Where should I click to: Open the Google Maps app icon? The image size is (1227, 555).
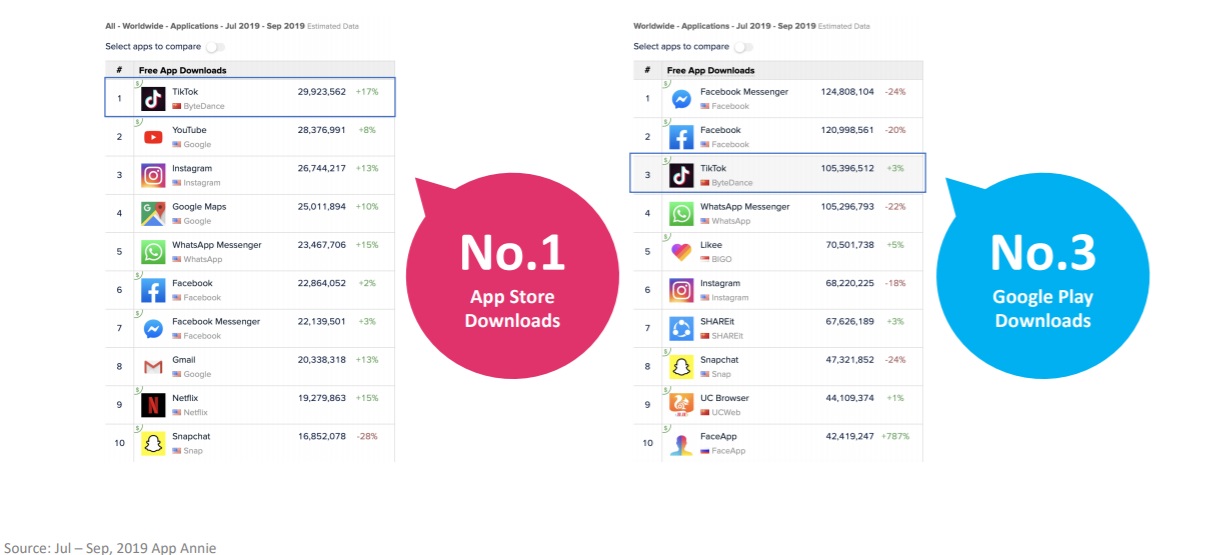[x=153, y=213]
